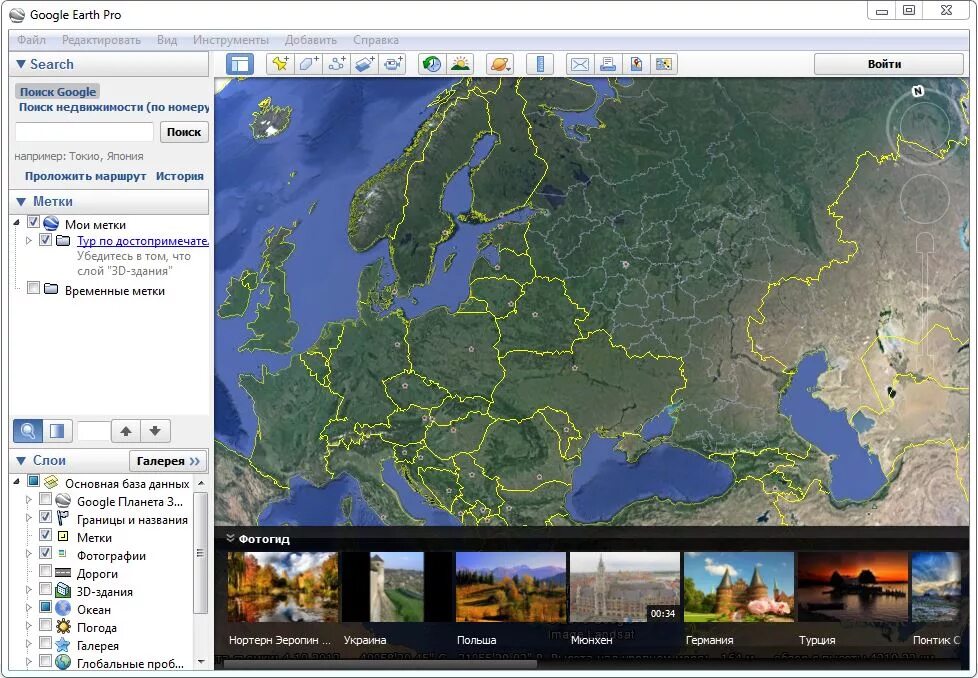This screenshot has width=978, height=678.
Task: Collapse the Search panel triangle
Action: coord(21,64)
